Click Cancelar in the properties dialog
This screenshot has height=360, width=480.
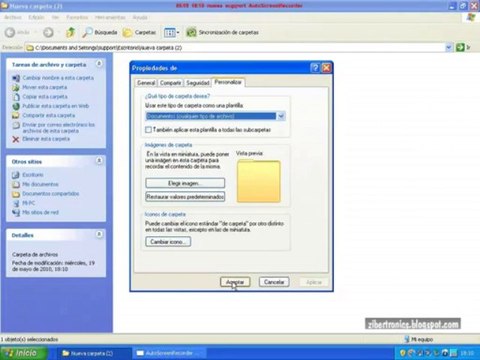[274, 282]
